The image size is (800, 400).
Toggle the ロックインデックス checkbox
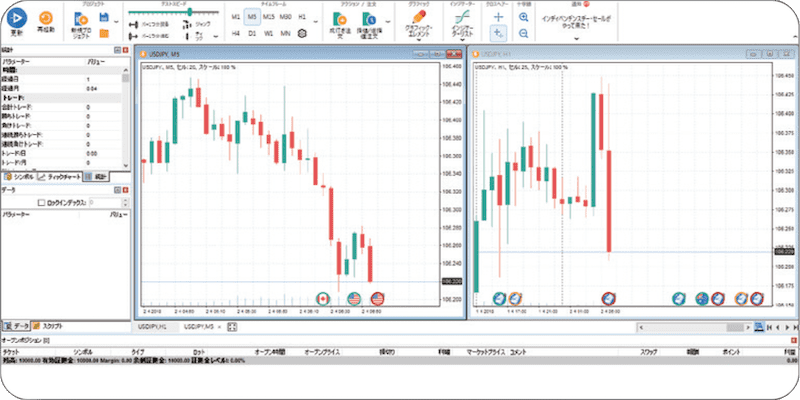41,202
